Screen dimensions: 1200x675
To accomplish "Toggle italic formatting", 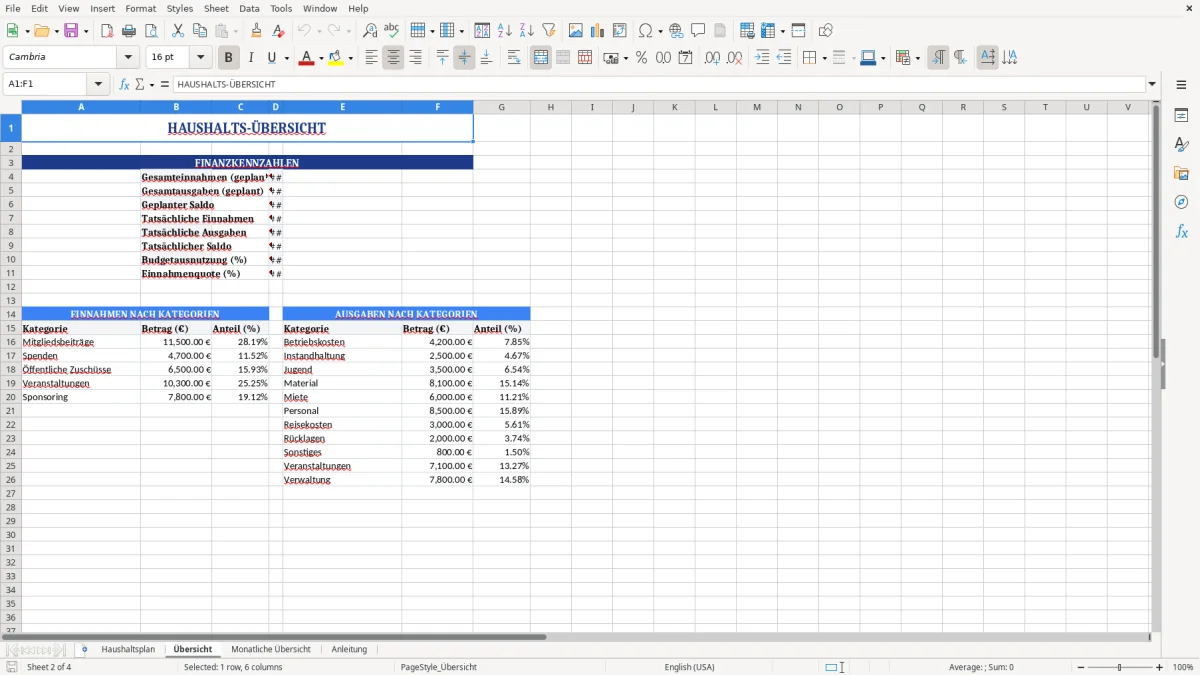I will (x=250, y=57).
